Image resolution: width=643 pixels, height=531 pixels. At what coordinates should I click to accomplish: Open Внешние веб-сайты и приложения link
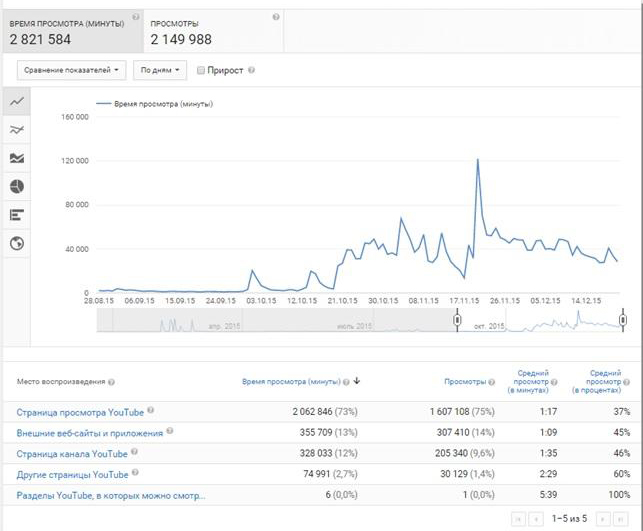coord(89,432)
